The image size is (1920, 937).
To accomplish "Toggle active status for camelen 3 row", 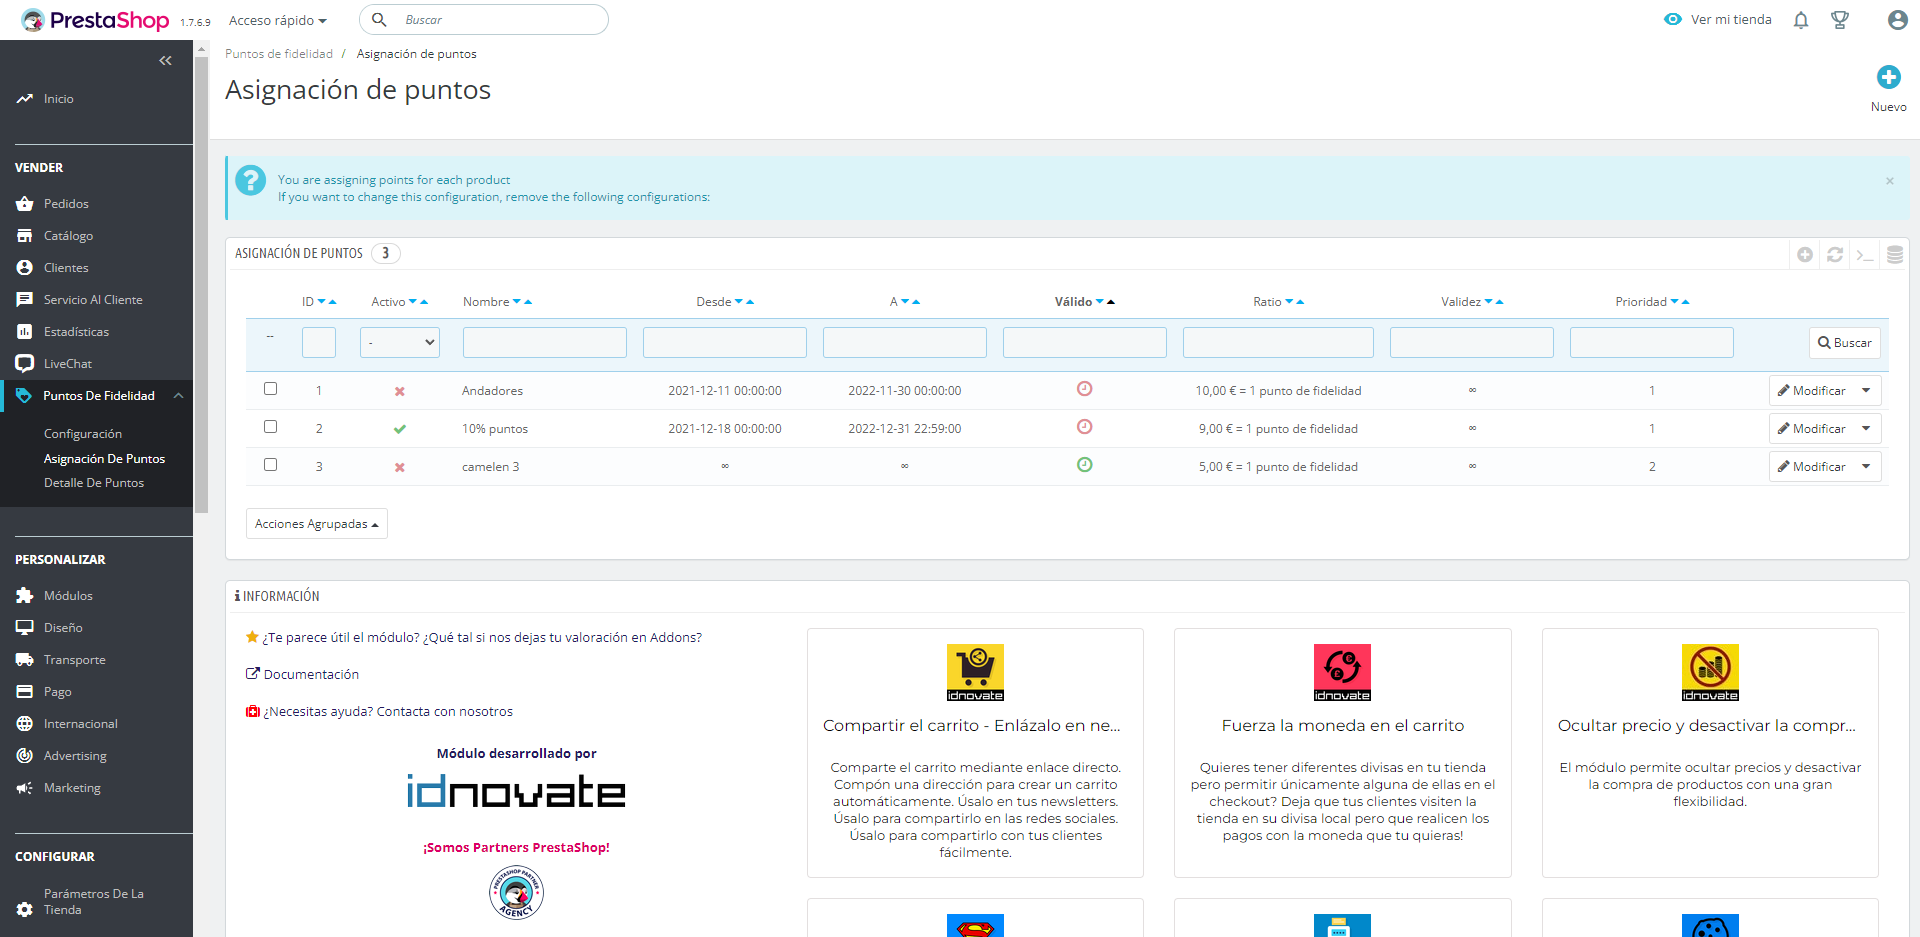I will 400,467.
